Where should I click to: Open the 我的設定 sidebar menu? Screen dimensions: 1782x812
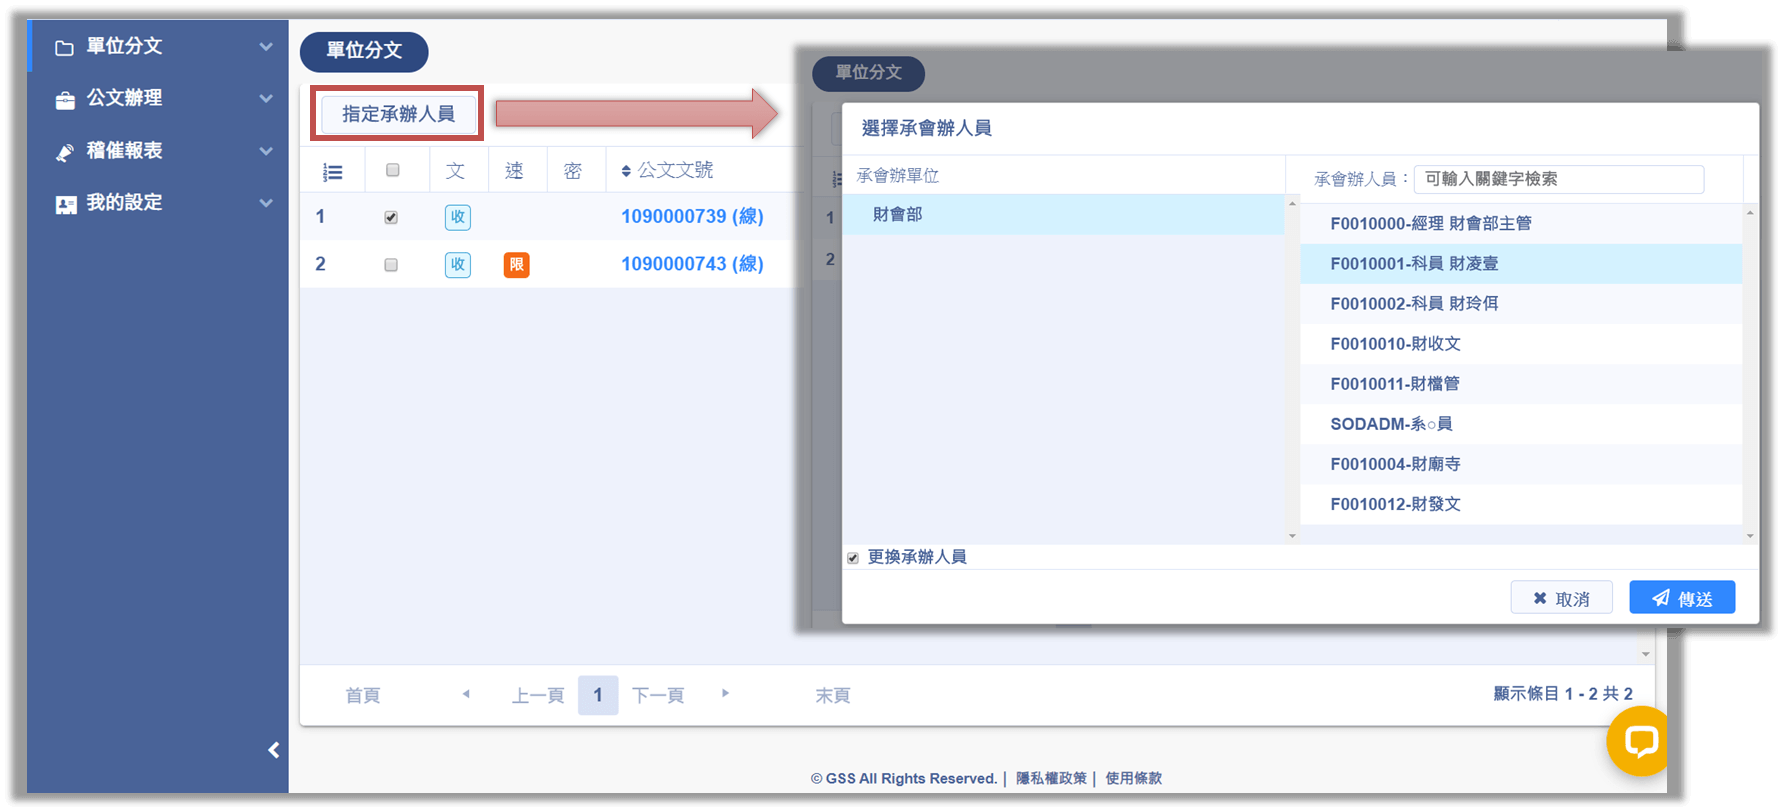click(160, 203)
